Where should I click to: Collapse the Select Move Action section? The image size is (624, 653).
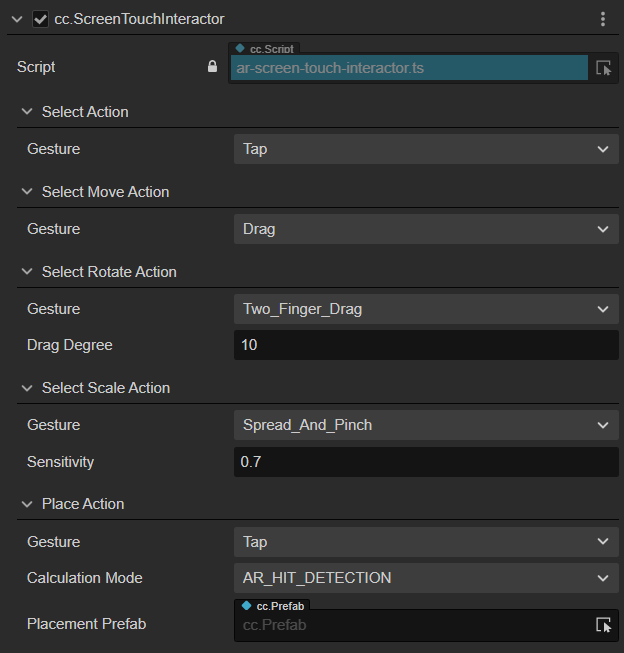(x=27, y=192)
